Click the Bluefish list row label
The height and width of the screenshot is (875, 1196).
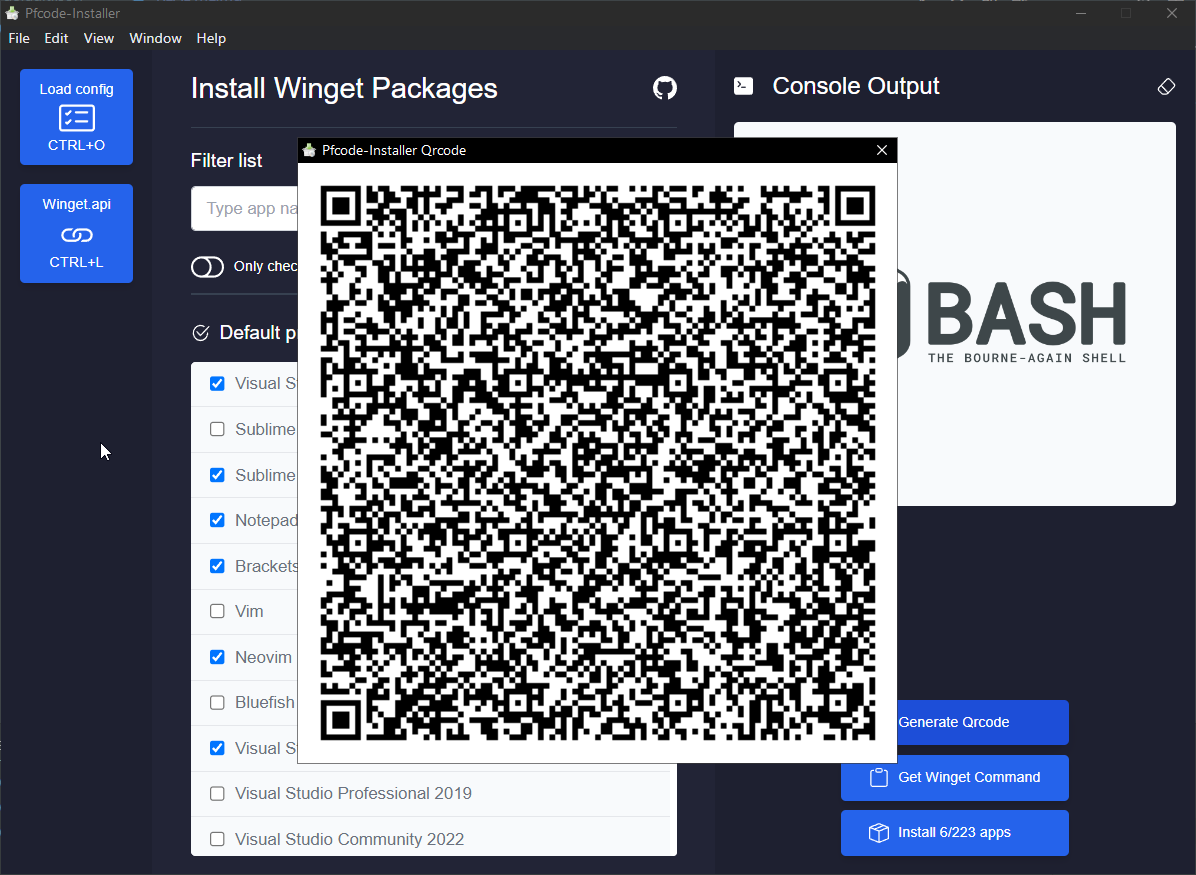tap(265, 703)
